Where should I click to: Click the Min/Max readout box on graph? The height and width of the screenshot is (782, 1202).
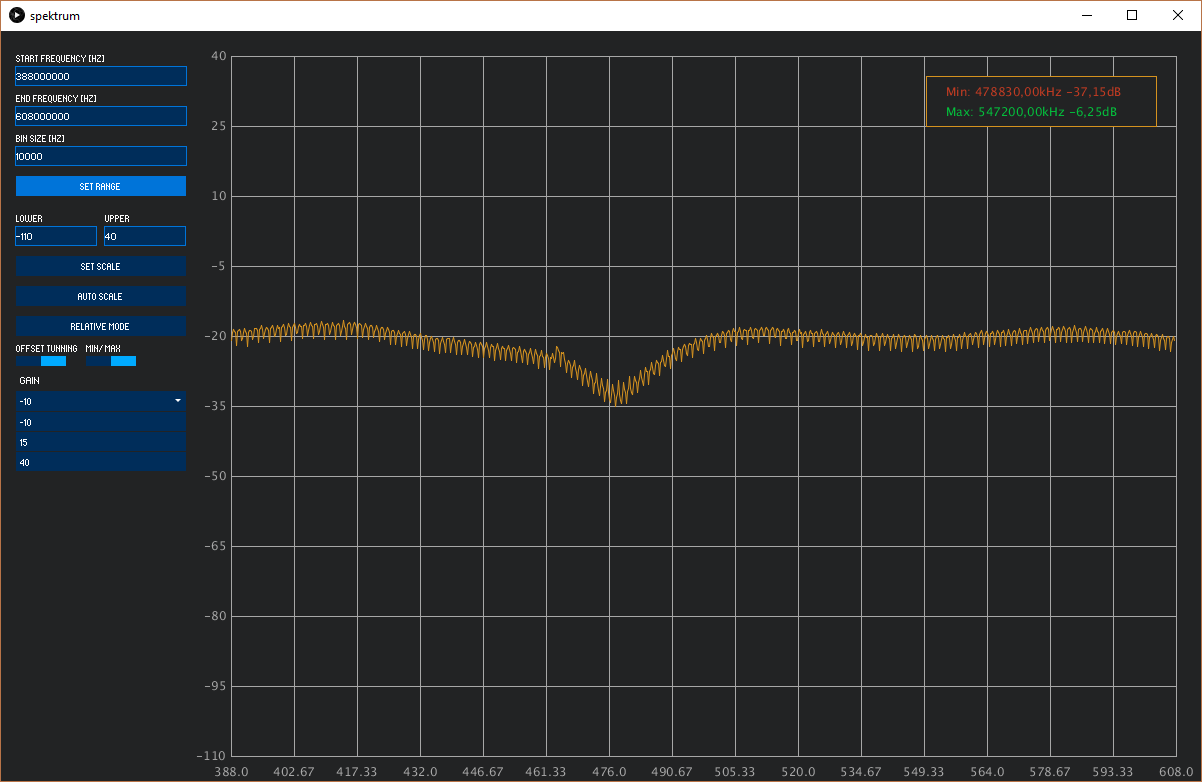(x=1040, y=101)
